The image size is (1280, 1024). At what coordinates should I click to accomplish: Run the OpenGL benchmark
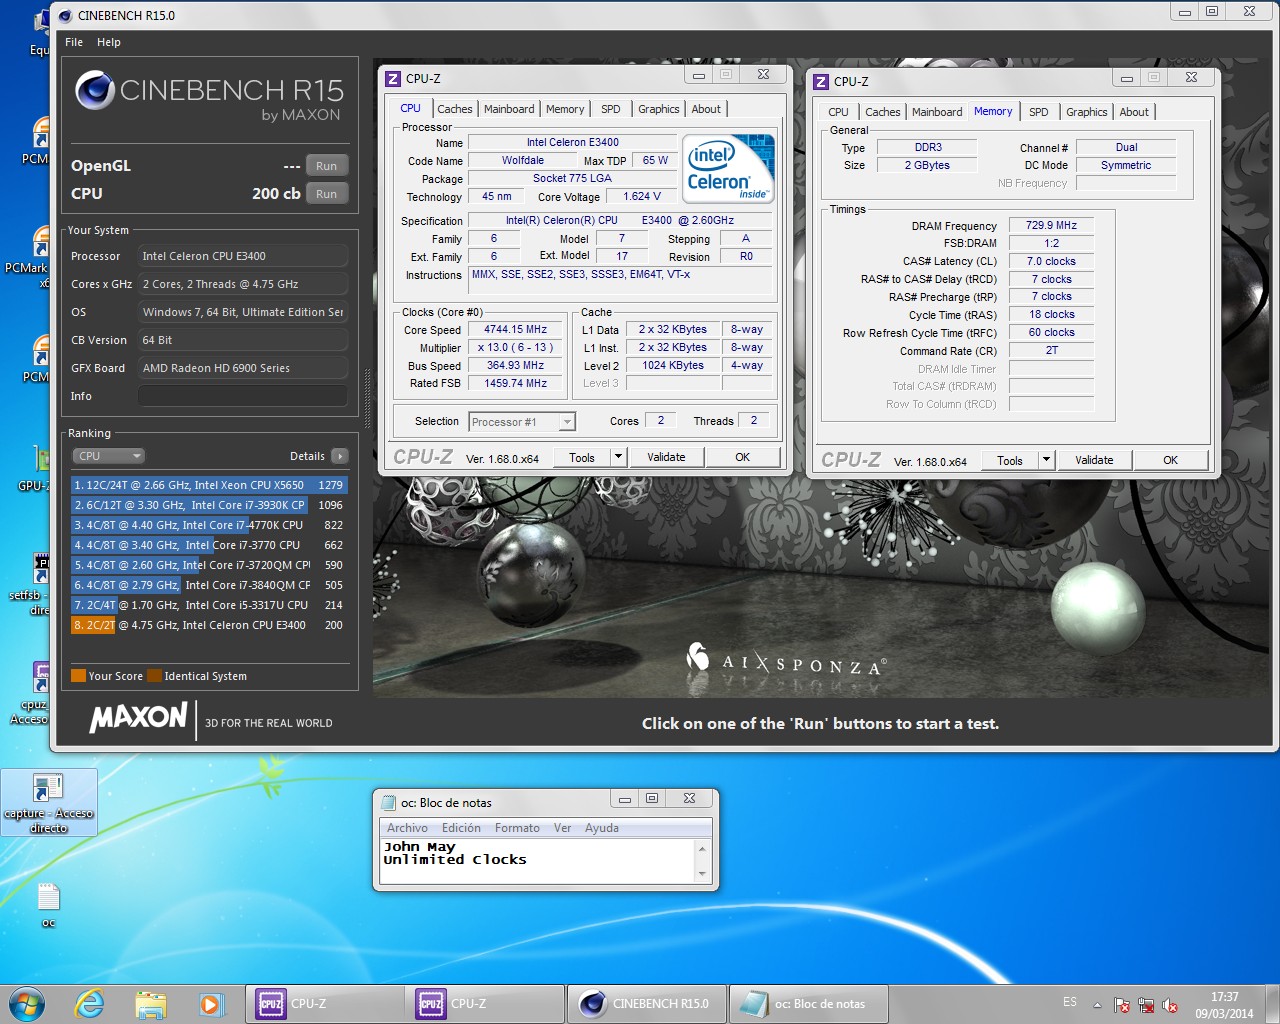click(326, 166)
